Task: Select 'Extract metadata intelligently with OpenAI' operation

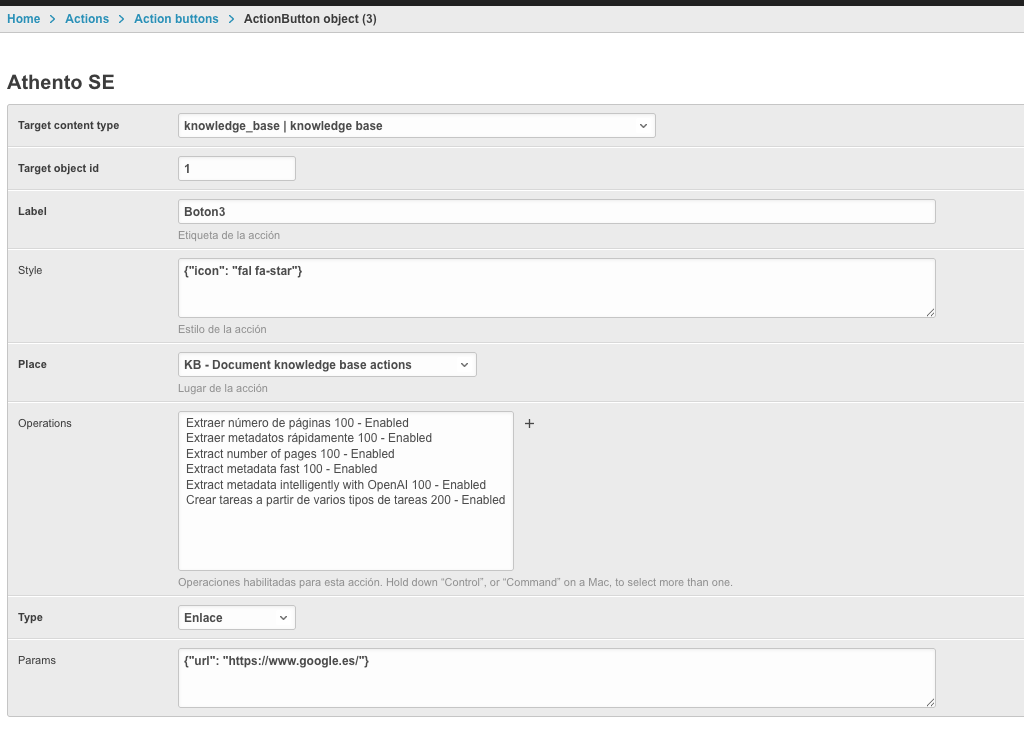Action: coord(335,485)
